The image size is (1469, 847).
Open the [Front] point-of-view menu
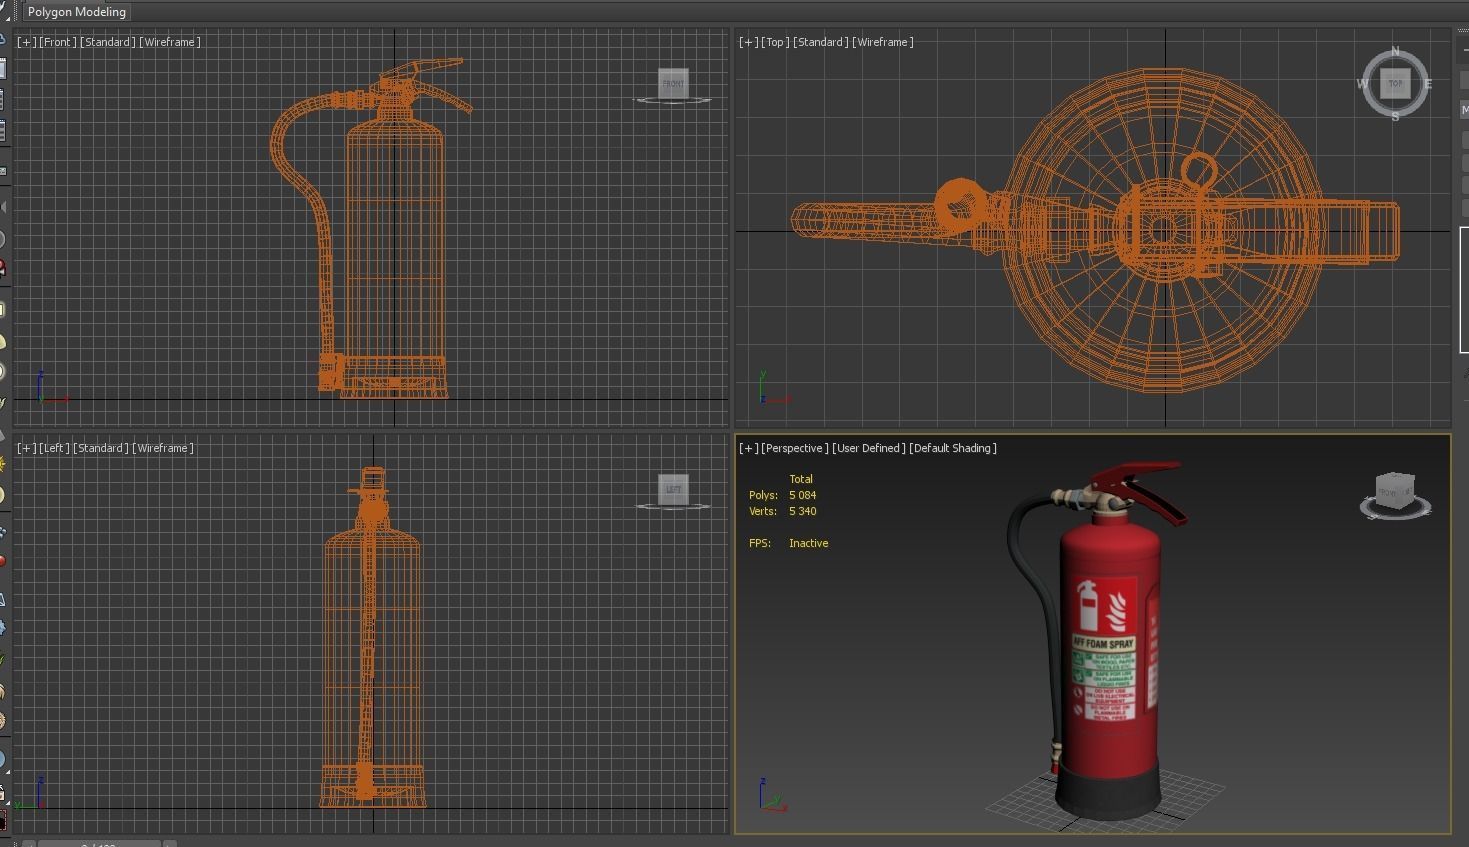[x=58, y=42]
